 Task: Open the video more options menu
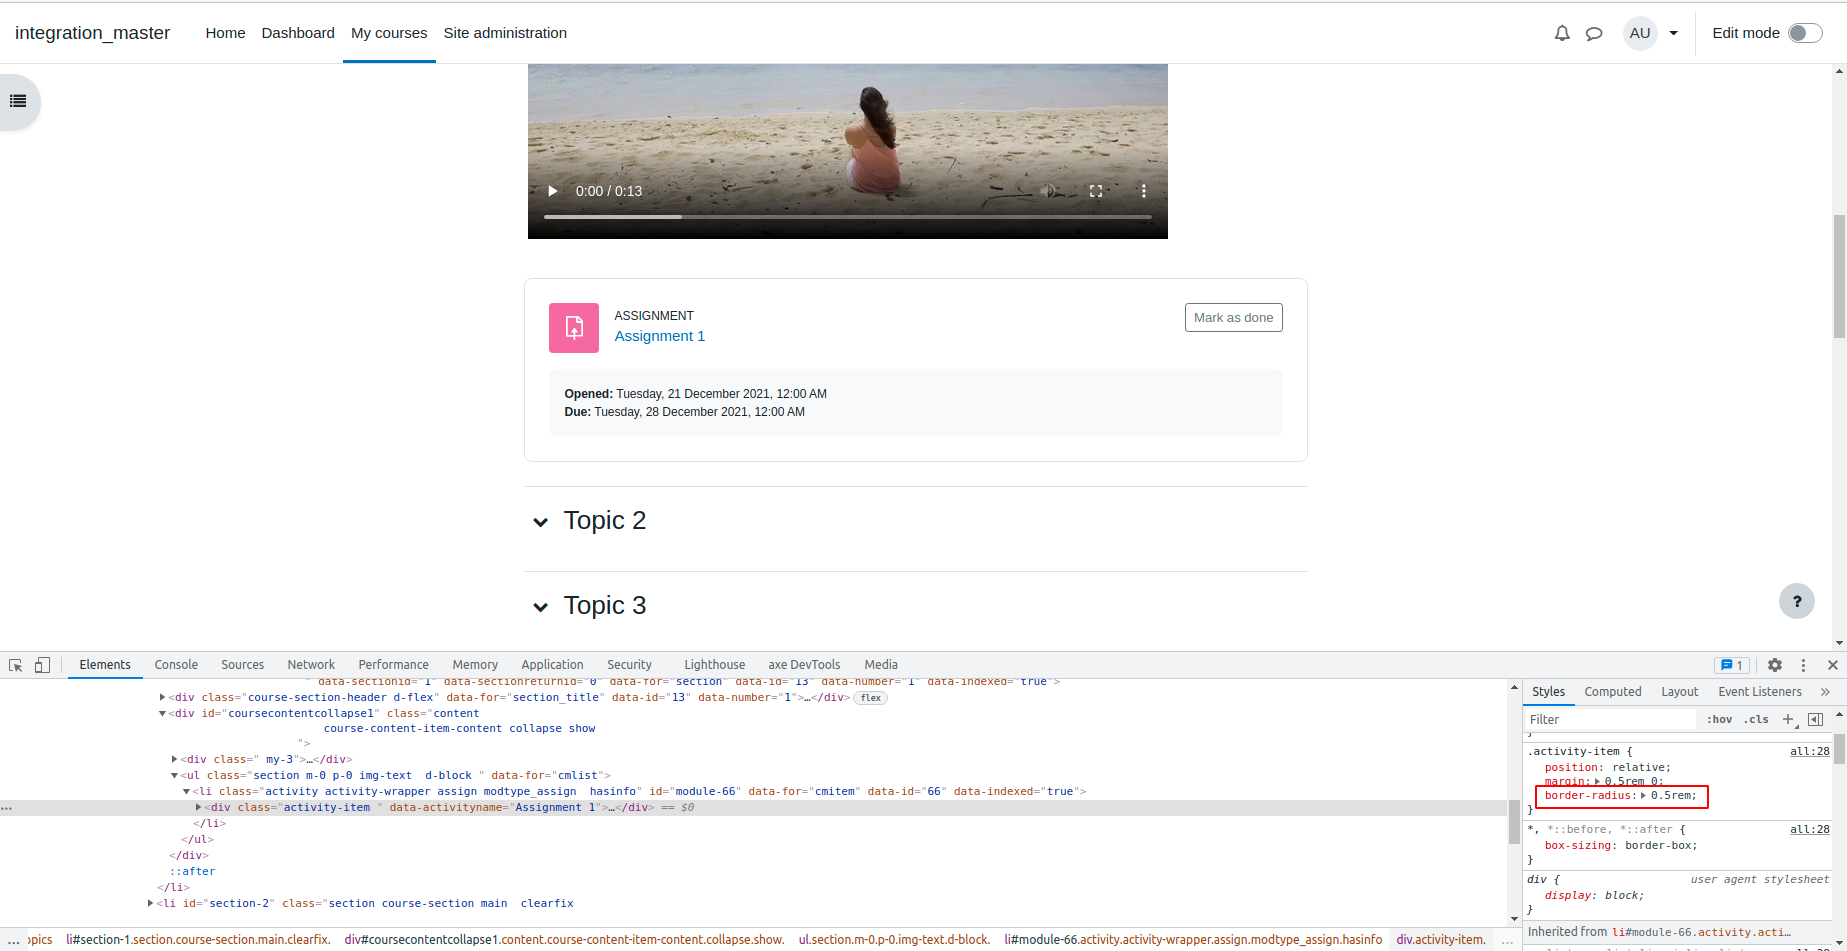1144,191
